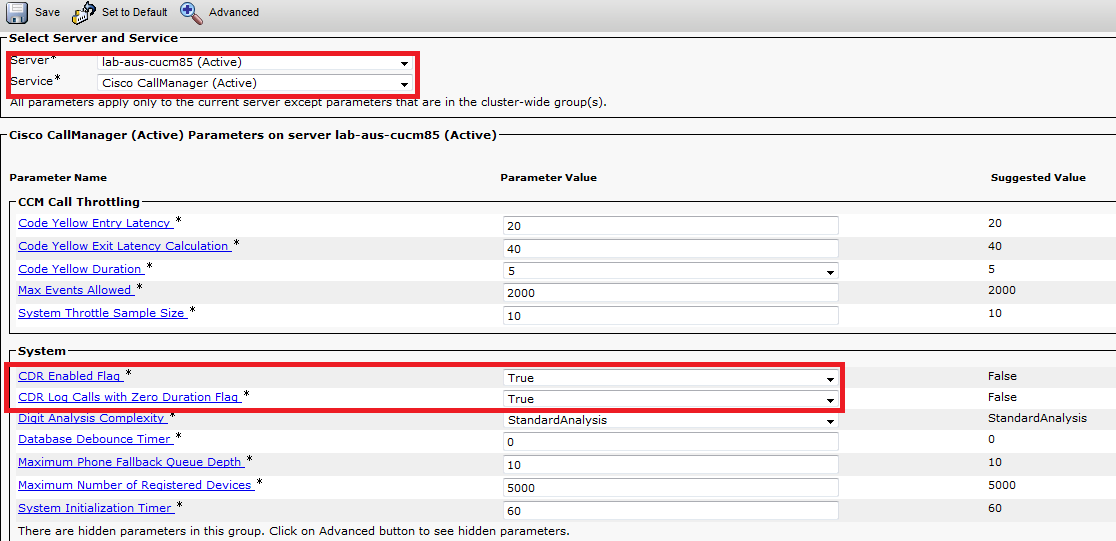Click Maximum Number of Registered Devices field
Screen dimensions: 1116x541
pos(670,488)
